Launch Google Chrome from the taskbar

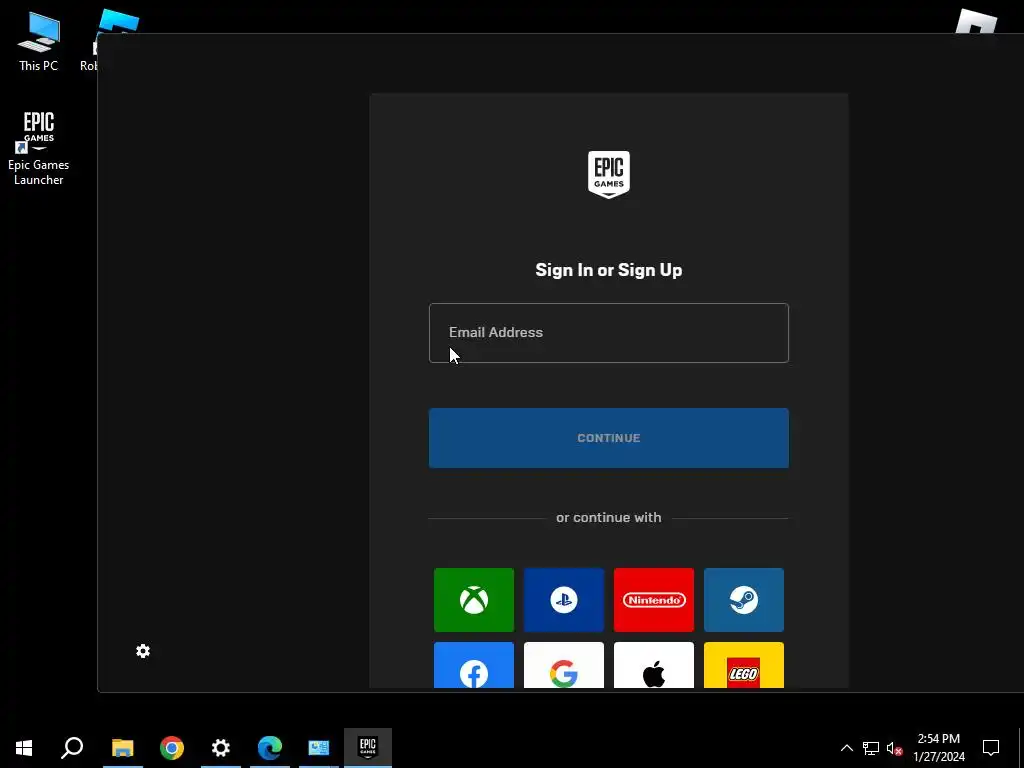172,747
